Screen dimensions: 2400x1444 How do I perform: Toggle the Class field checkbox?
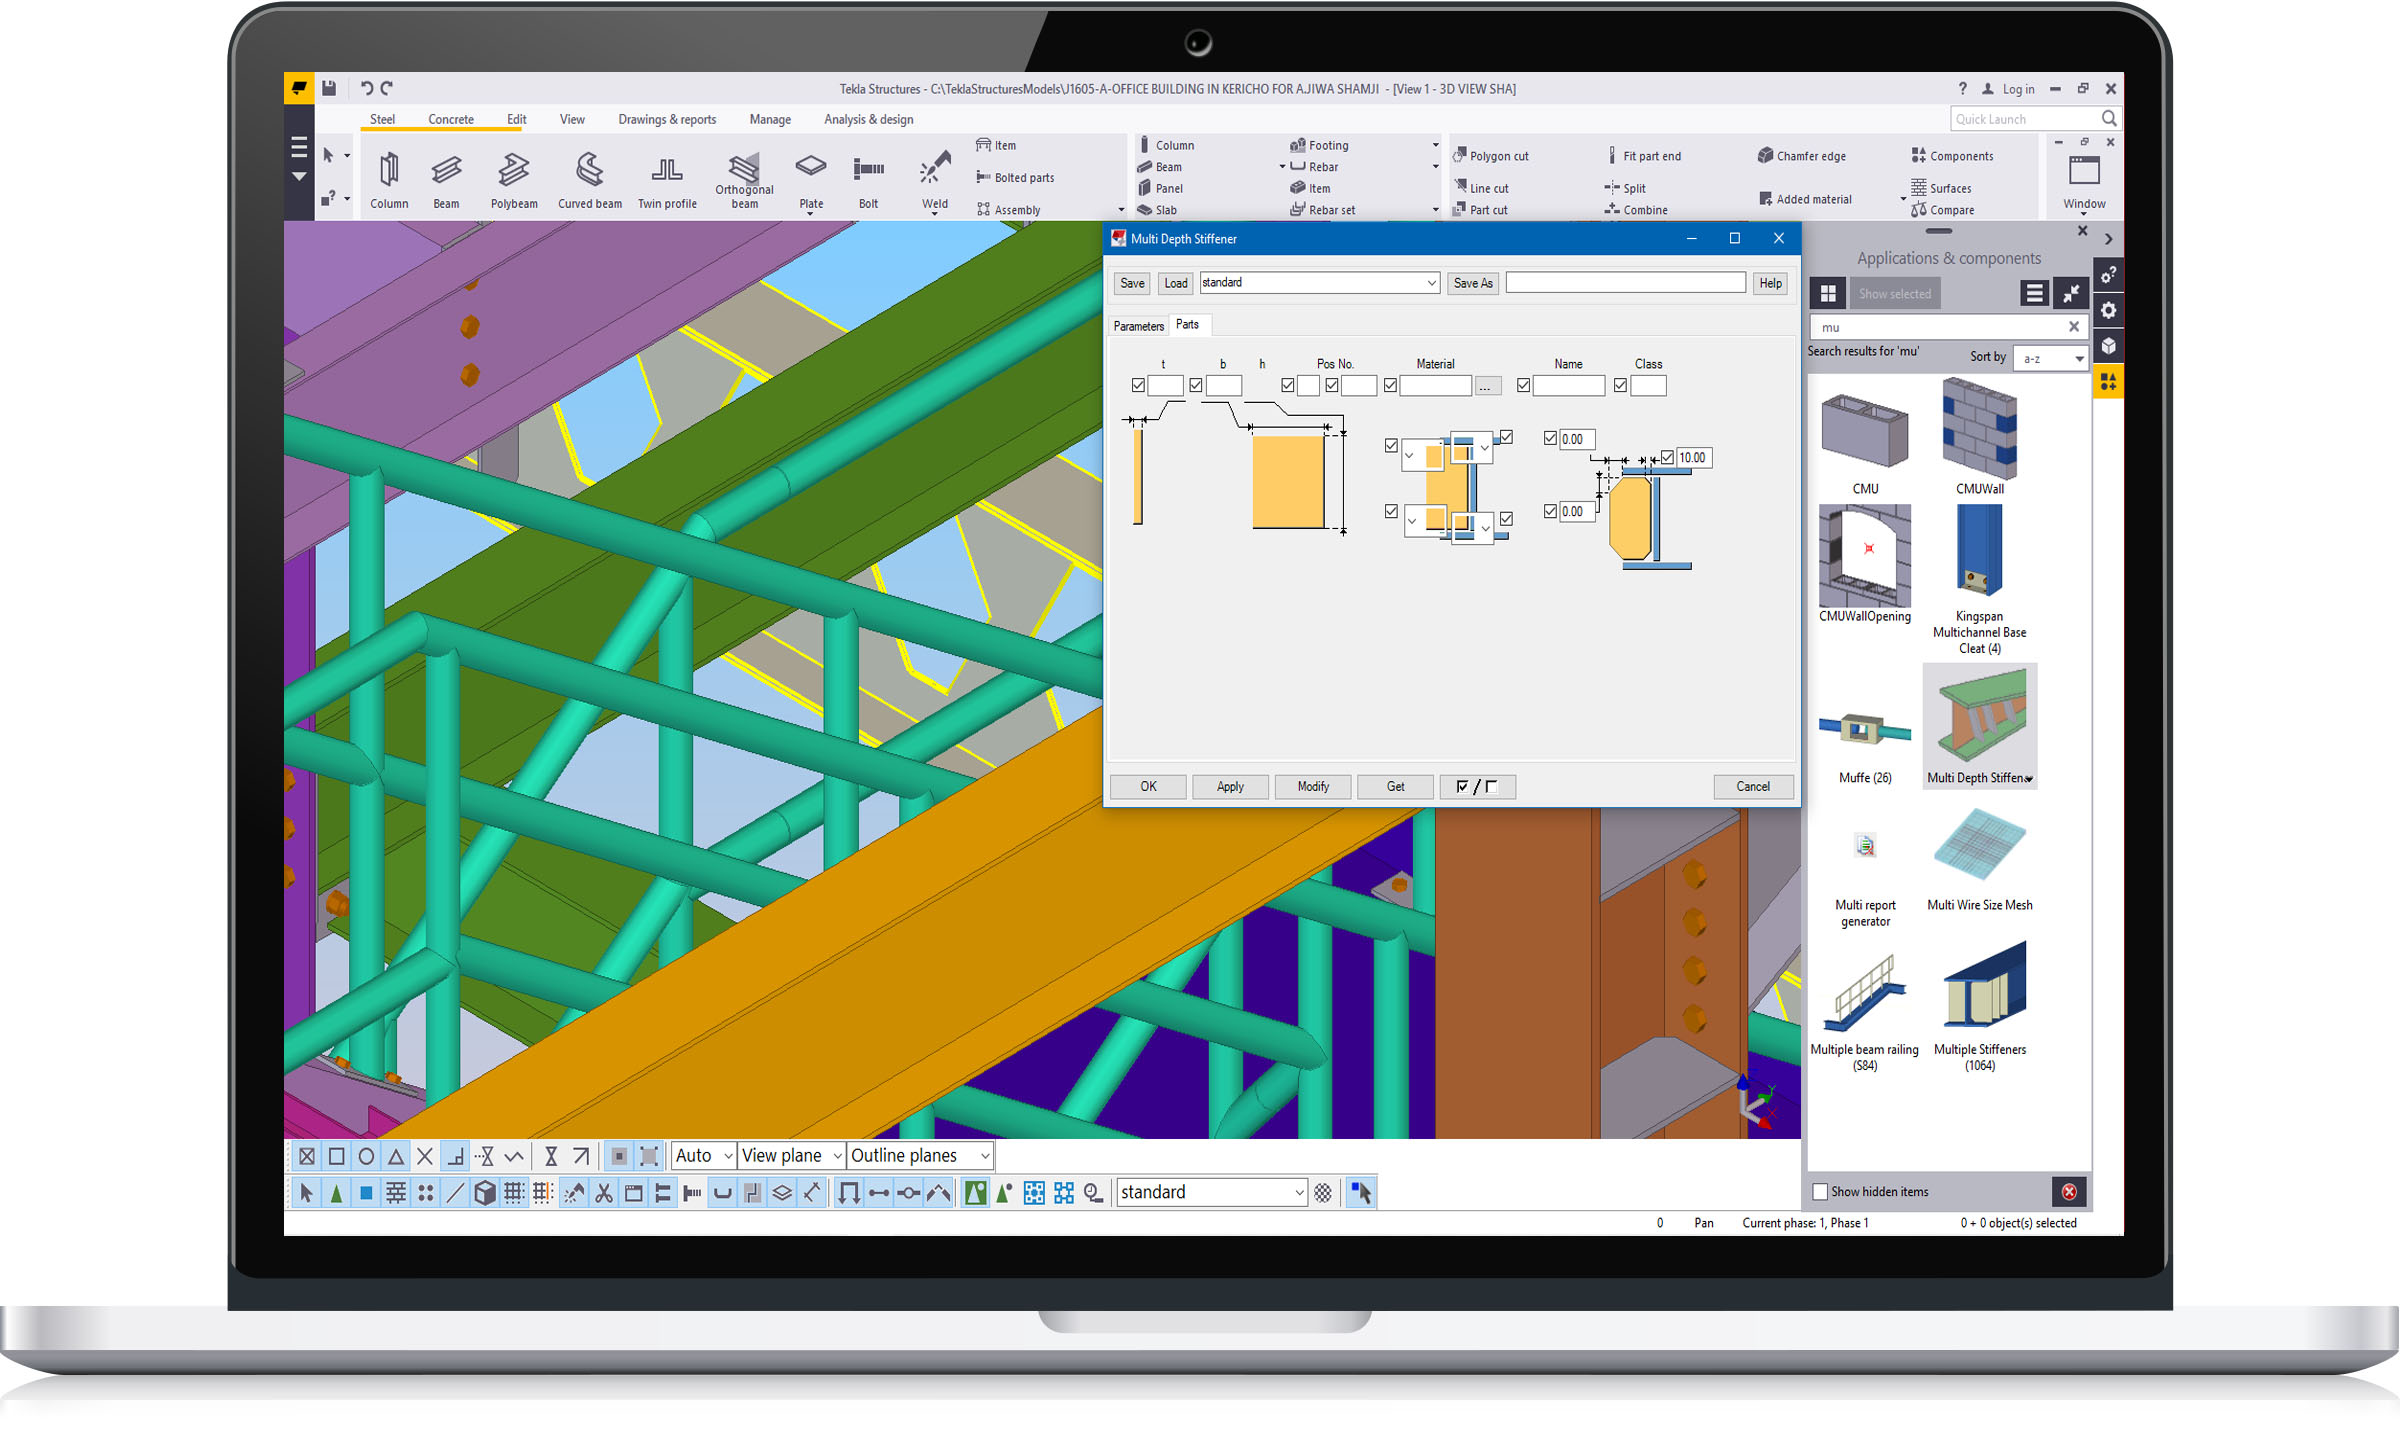pyautogui.click(x=1620, y=385)
